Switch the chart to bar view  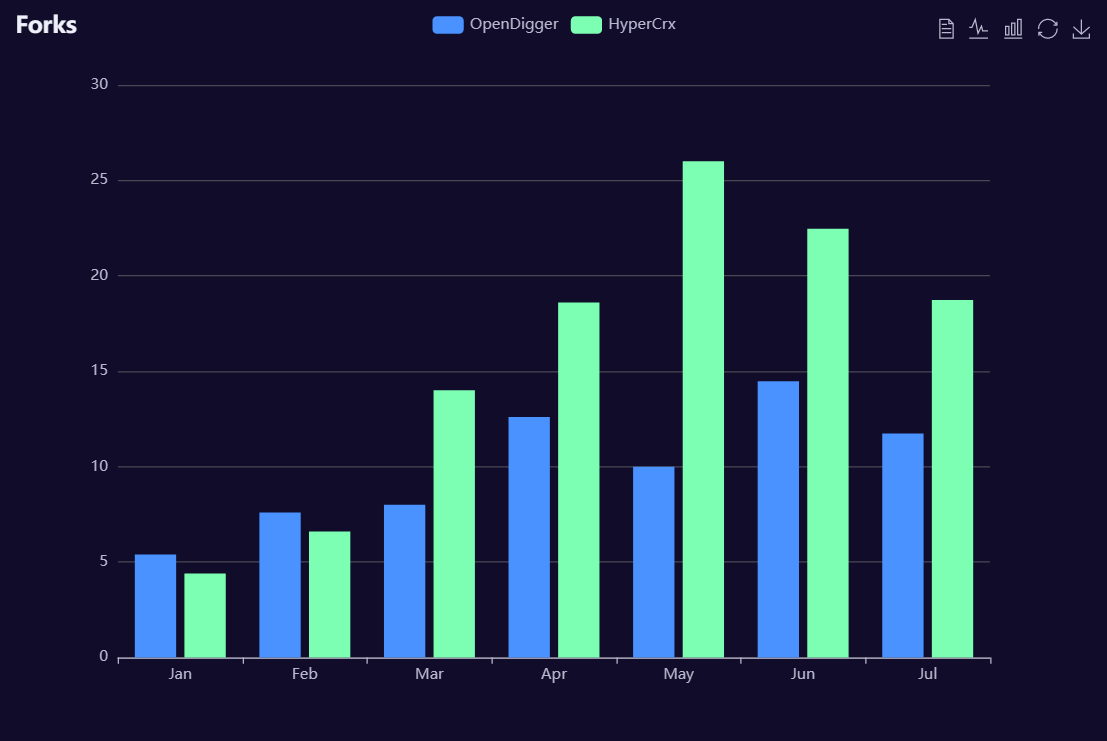pyautogui.click(x=1012, y=28)
